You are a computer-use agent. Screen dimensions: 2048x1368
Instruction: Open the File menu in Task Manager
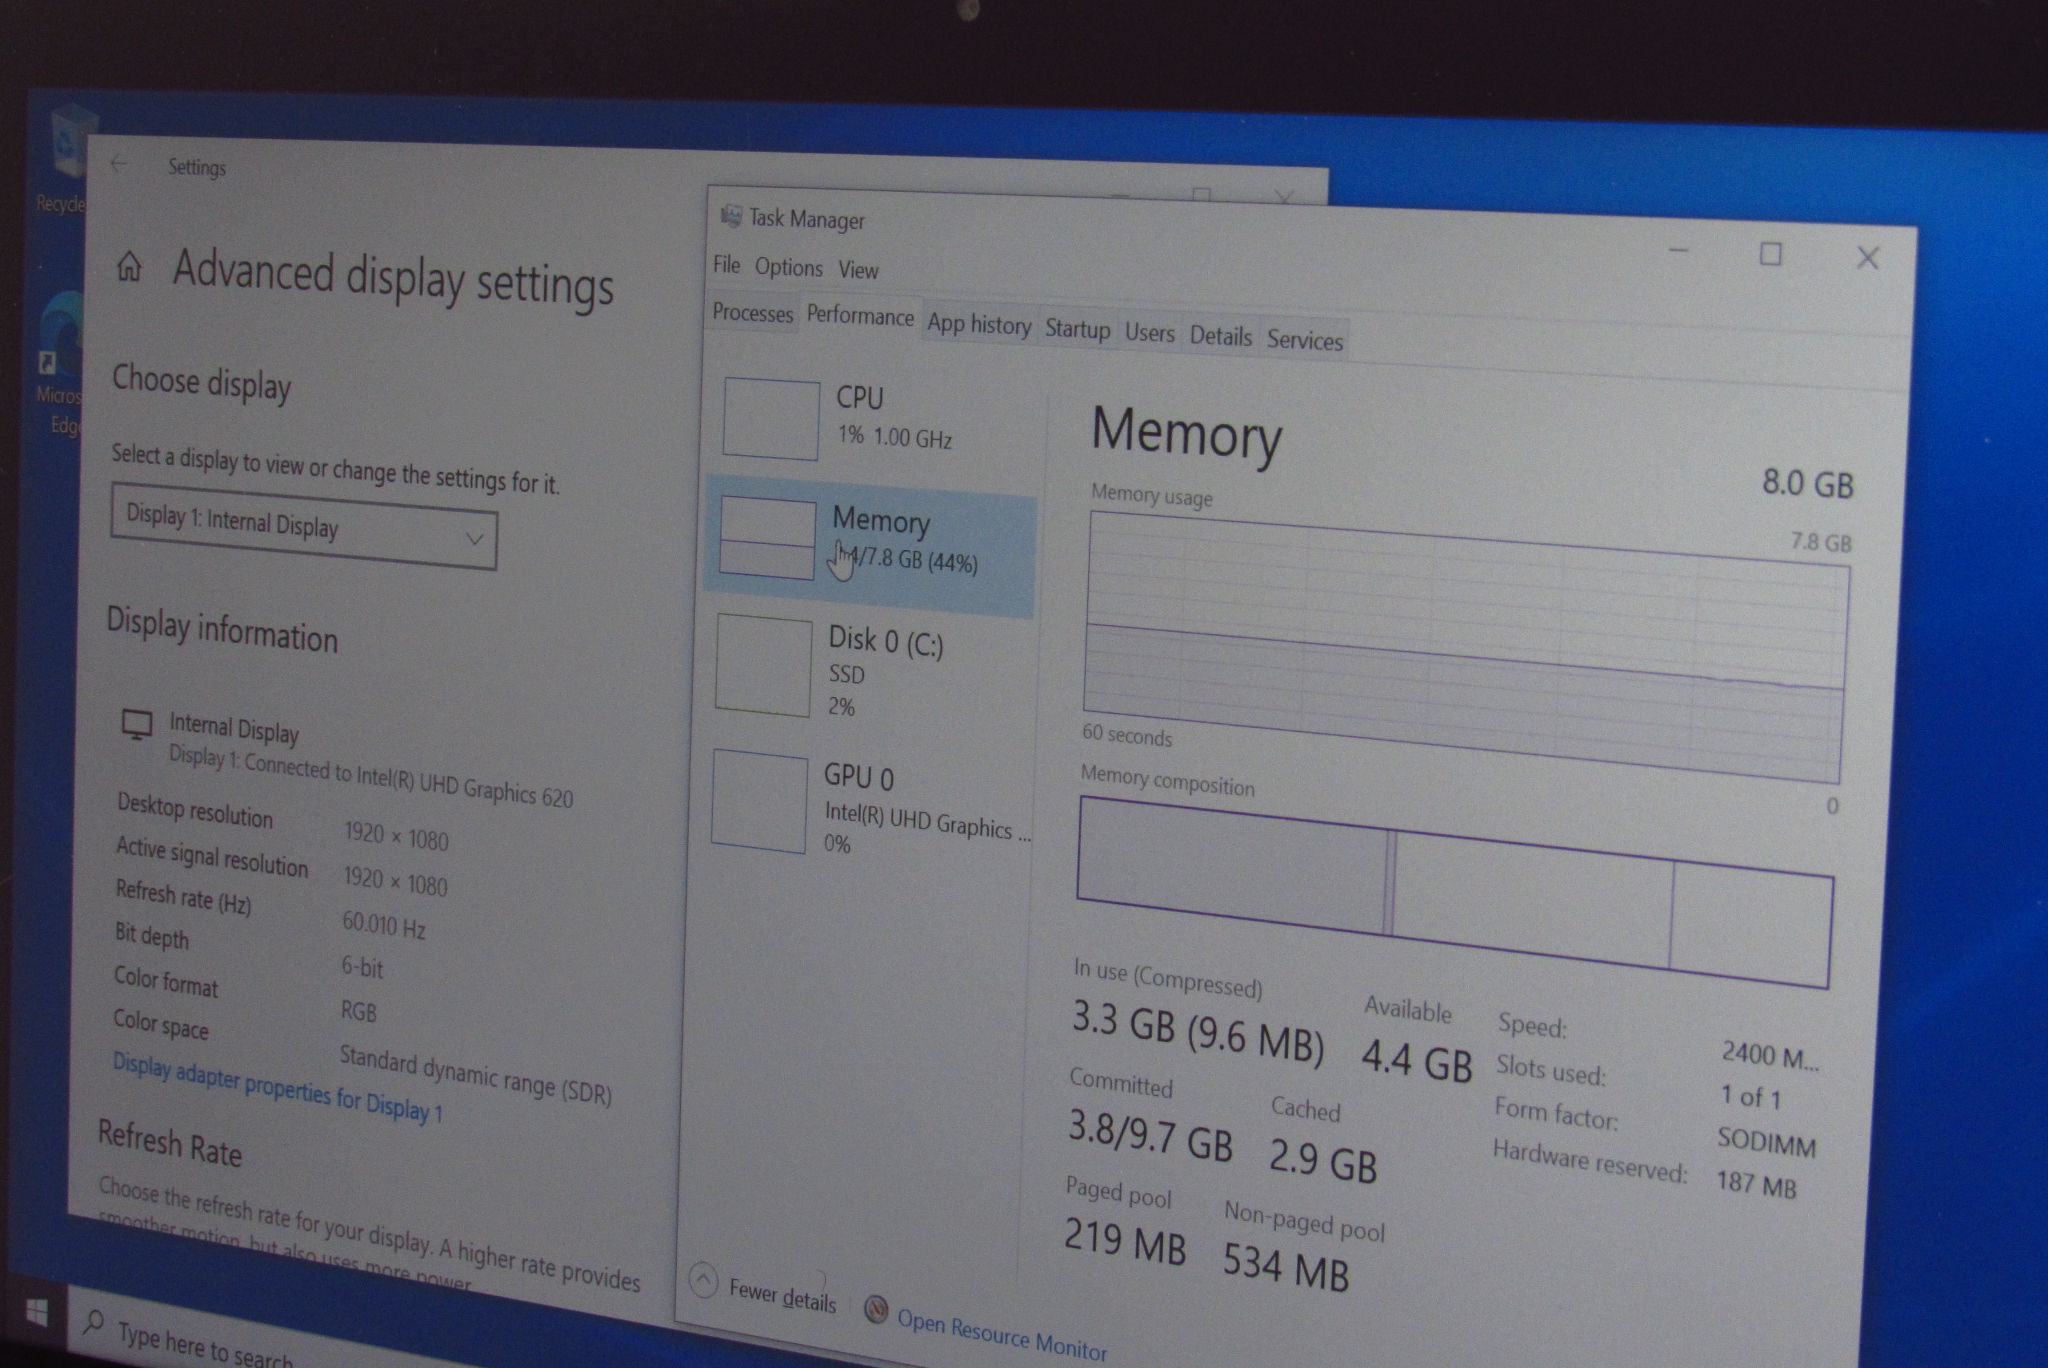(x=727, y=265)
